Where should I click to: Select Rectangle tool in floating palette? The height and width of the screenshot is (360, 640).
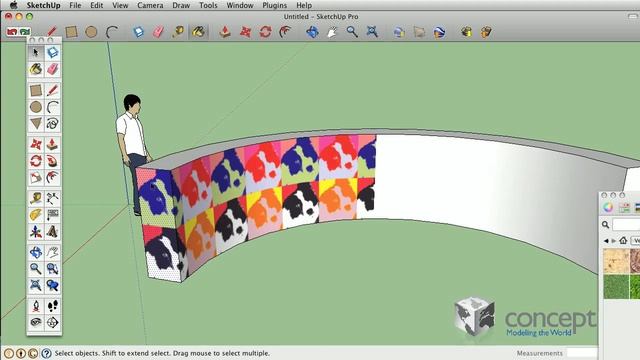coord(36,90)
